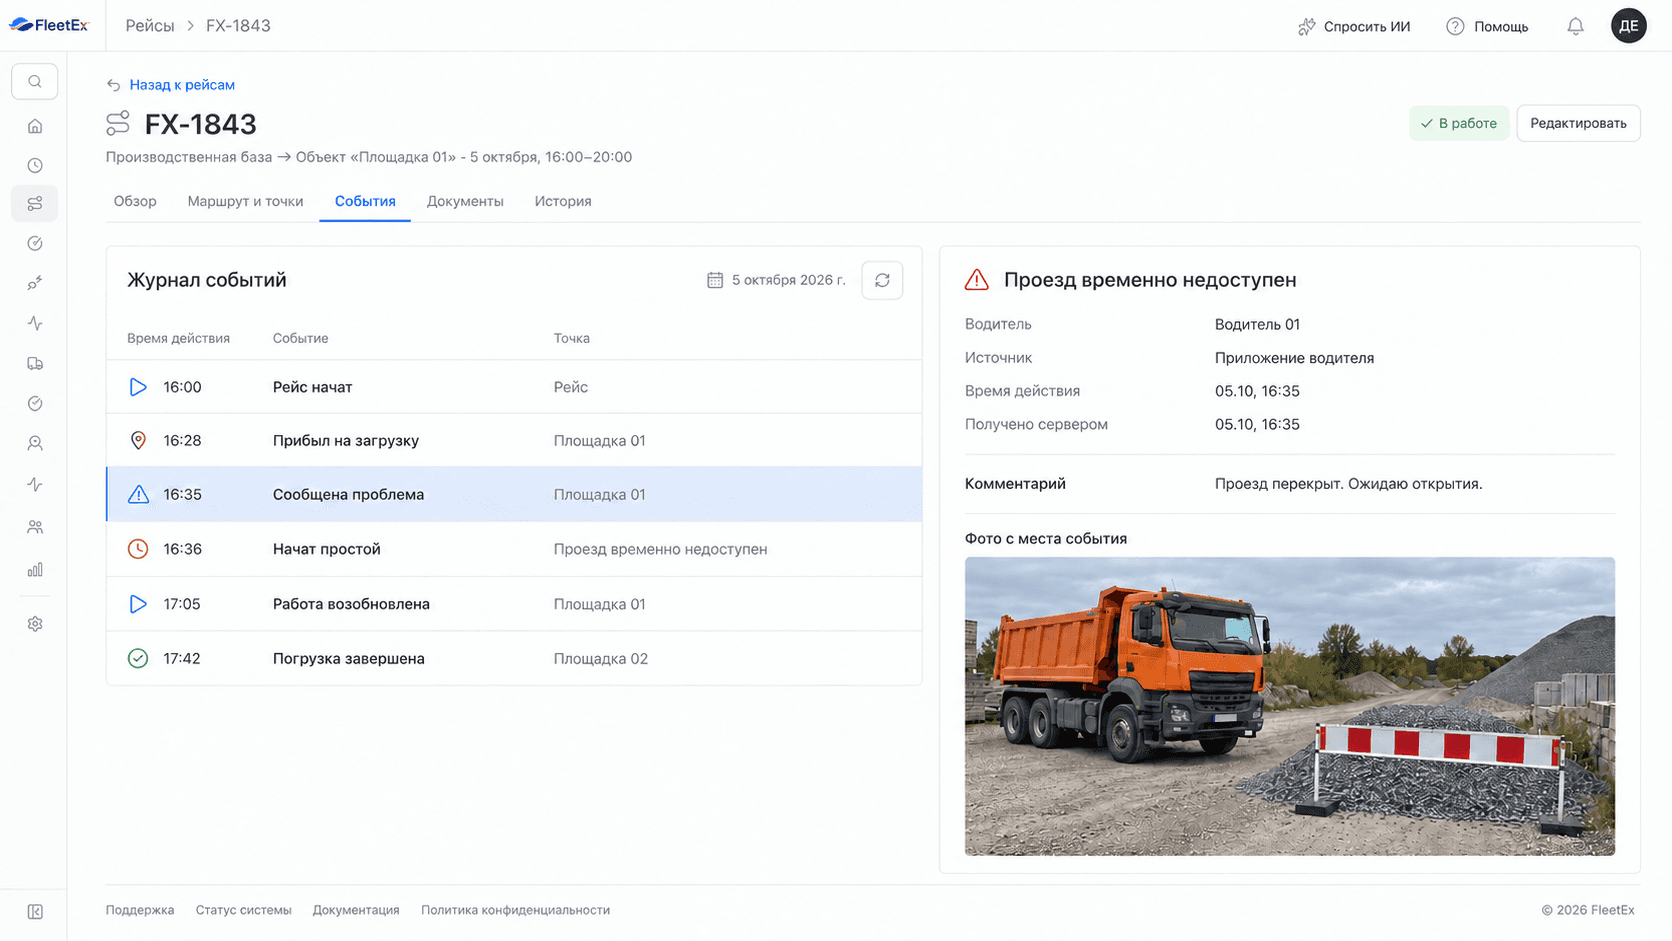Screen dimensions: 1672x941
Task: Open Спросить ИИ assistant
Action: (x=1354, y=26)
